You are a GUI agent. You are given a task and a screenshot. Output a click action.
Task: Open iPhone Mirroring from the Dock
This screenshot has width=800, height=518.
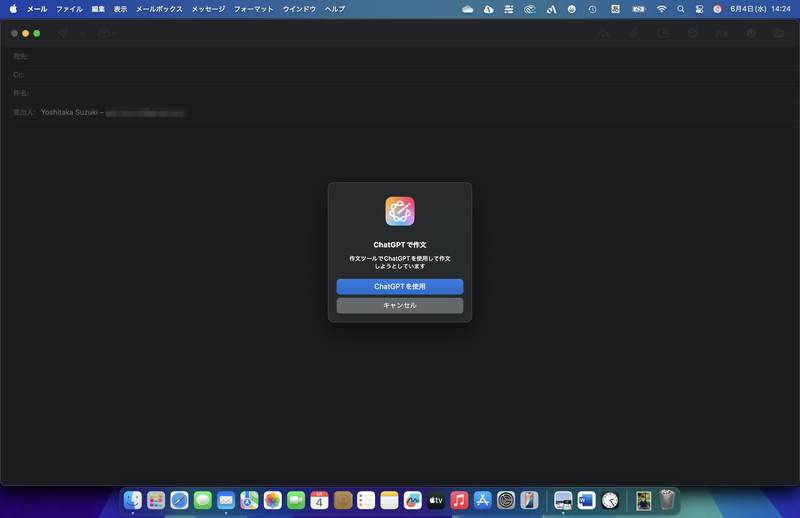pos(529,500)
